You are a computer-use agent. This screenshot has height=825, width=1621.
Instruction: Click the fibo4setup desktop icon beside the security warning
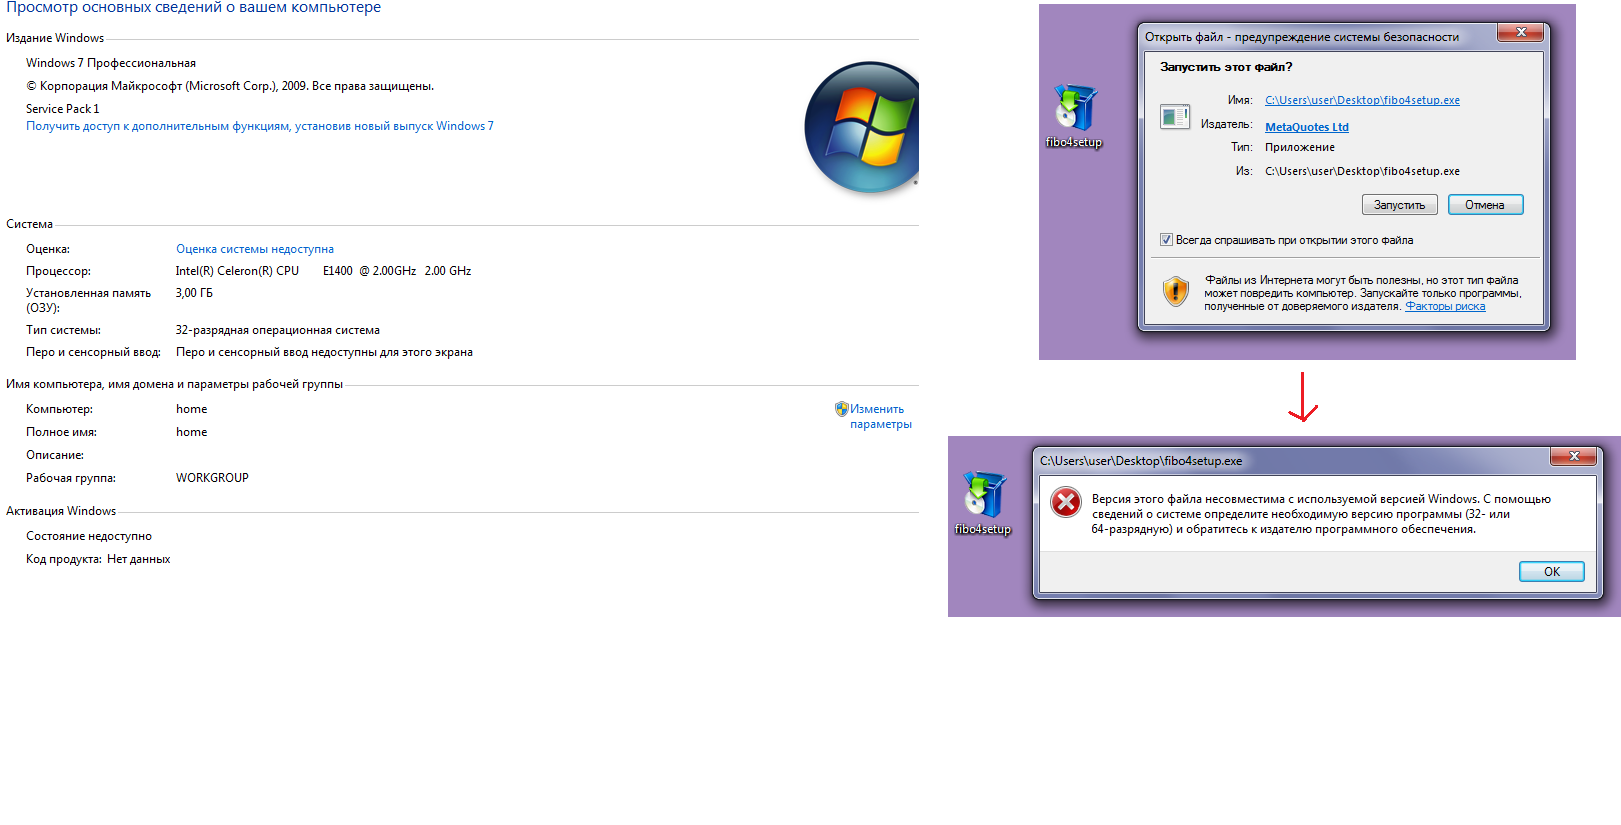click(1074, 116)
